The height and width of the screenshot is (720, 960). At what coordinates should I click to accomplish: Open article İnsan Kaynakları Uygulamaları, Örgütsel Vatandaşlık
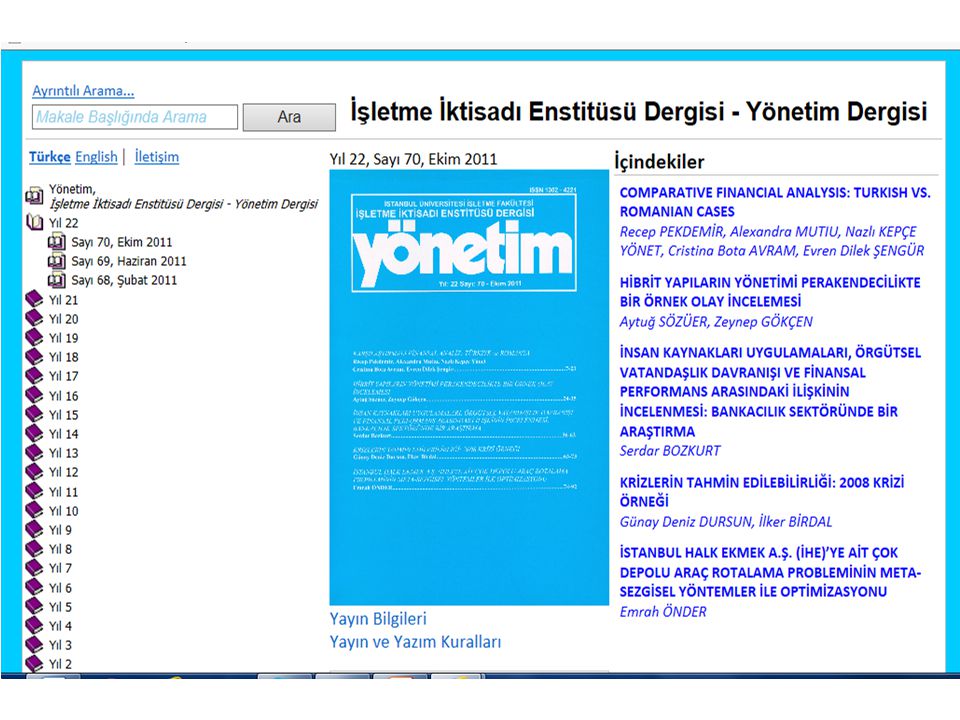[x=770, y=392]
